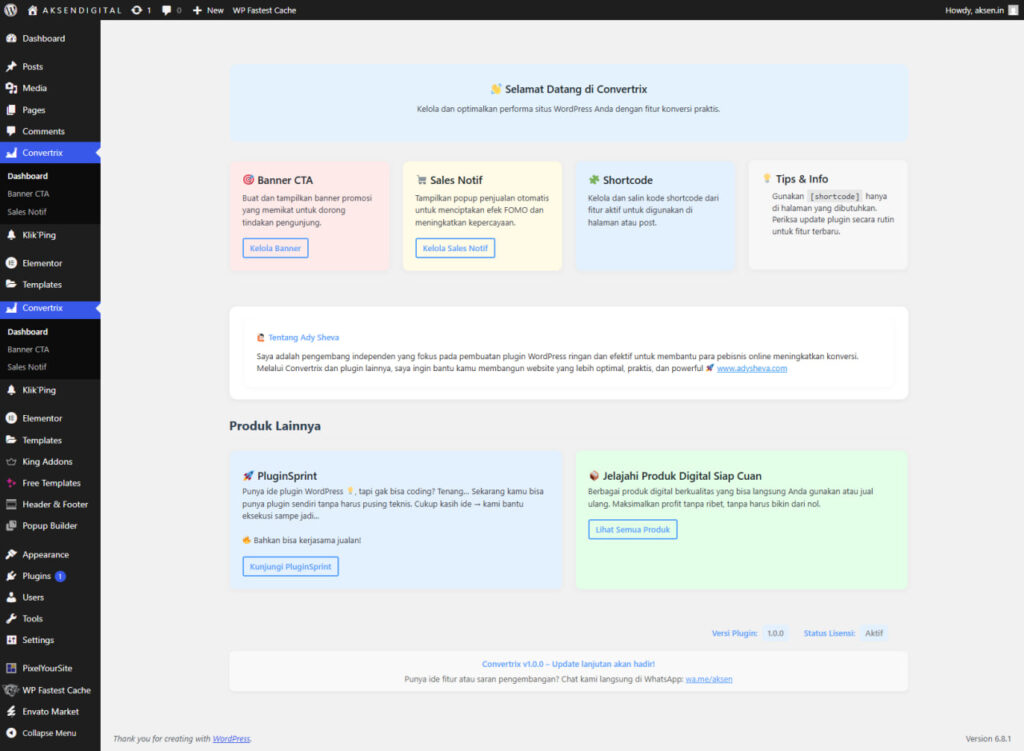Click the Lihat Semua Produk button
The height and width of the screenshot is (751, 1024).
click(x=632, y=529)
